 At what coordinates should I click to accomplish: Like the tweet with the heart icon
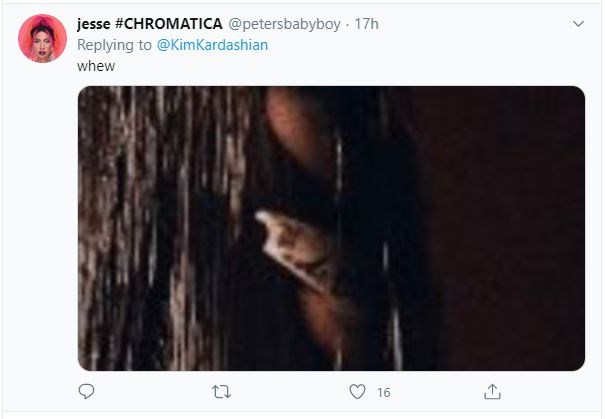pyautogui.click(x=357, y=392)
